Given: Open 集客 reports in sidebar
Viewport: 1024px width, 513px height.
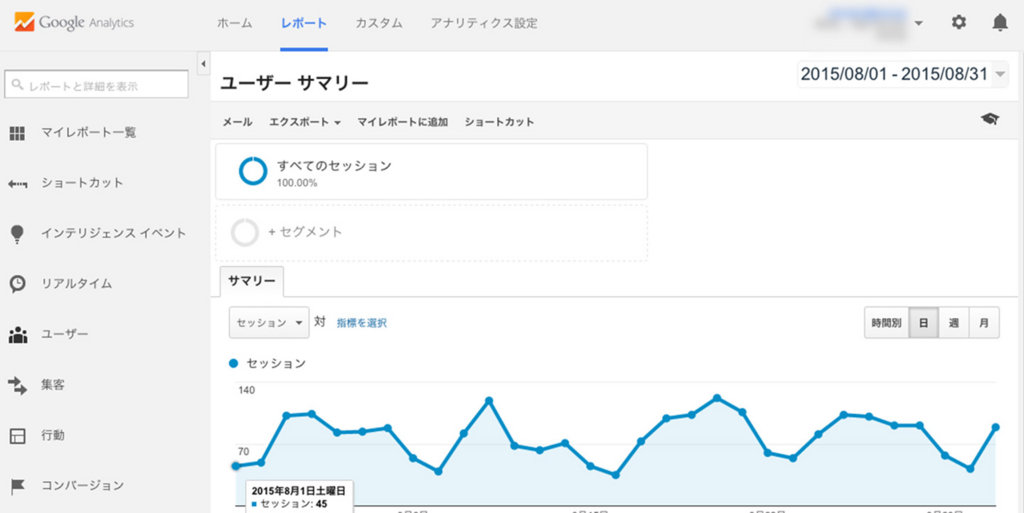Looking at the screenshot, I should tap(52, 385).
